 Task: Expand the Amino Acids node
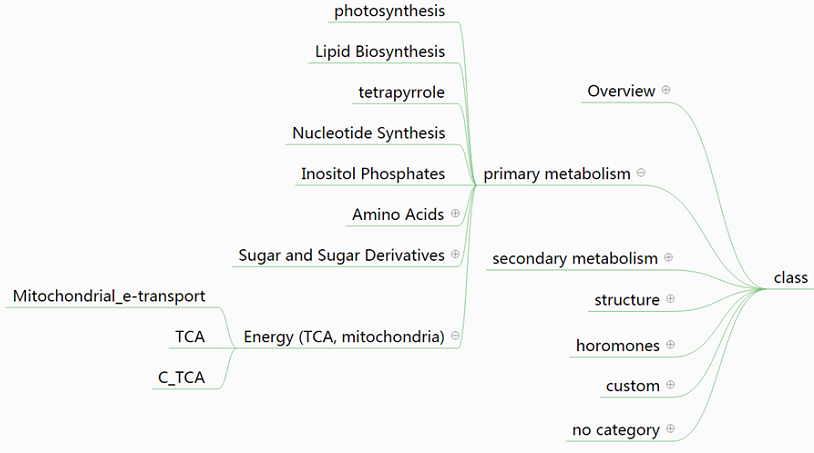point(455,213)
